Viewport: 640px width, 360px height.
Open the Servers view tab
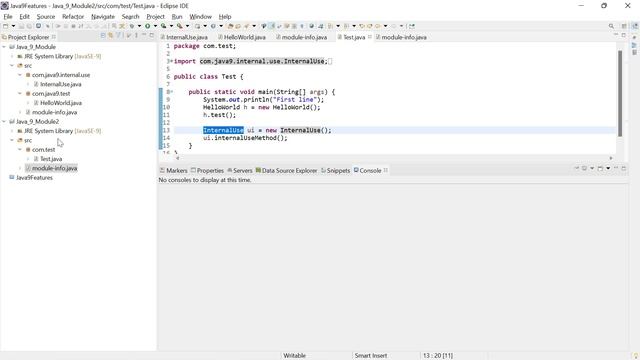coord(240,171)
